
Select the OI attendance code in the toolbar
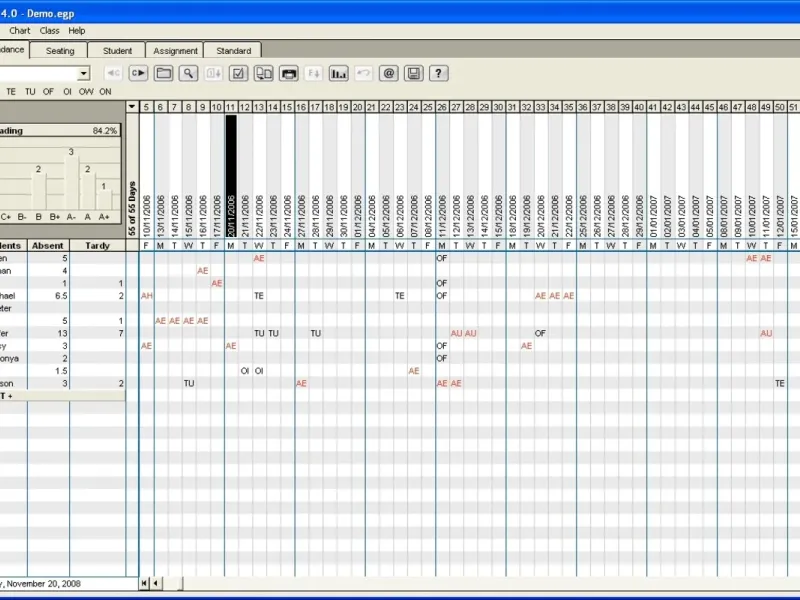point(67,92)
